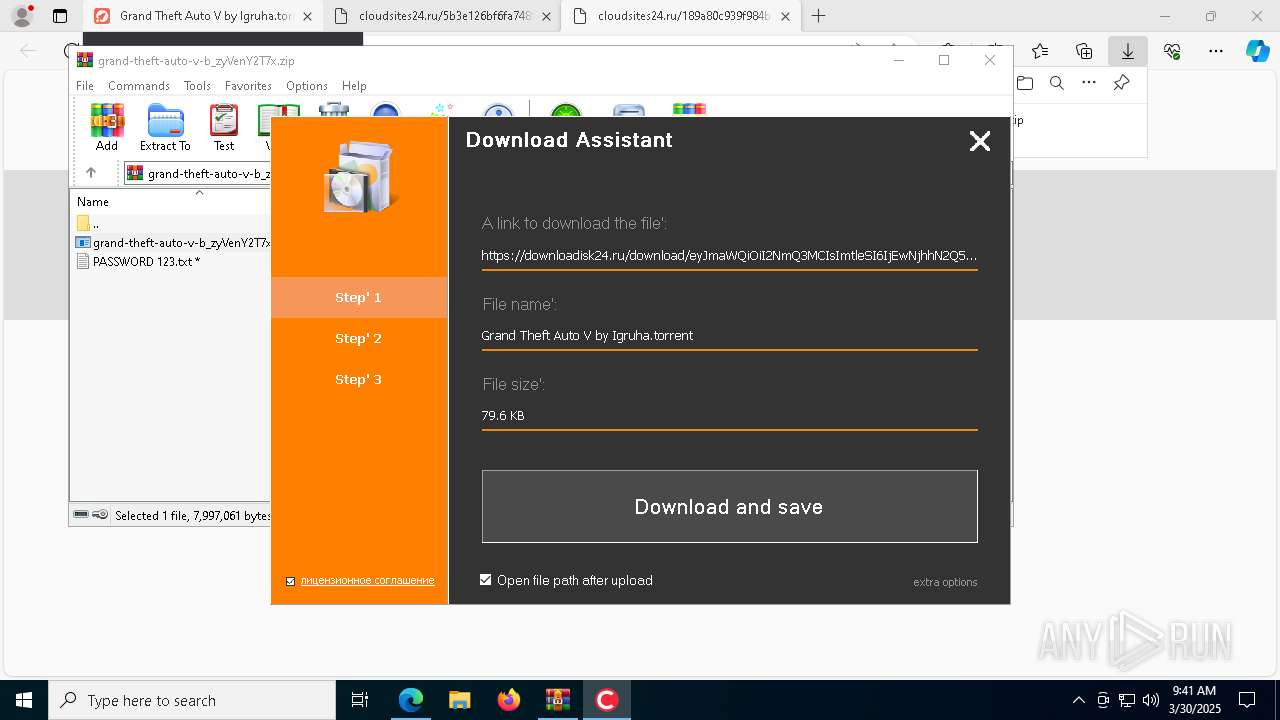Open Edge favorites star icon
The image size is (1280, 720).
[1040, 51]
